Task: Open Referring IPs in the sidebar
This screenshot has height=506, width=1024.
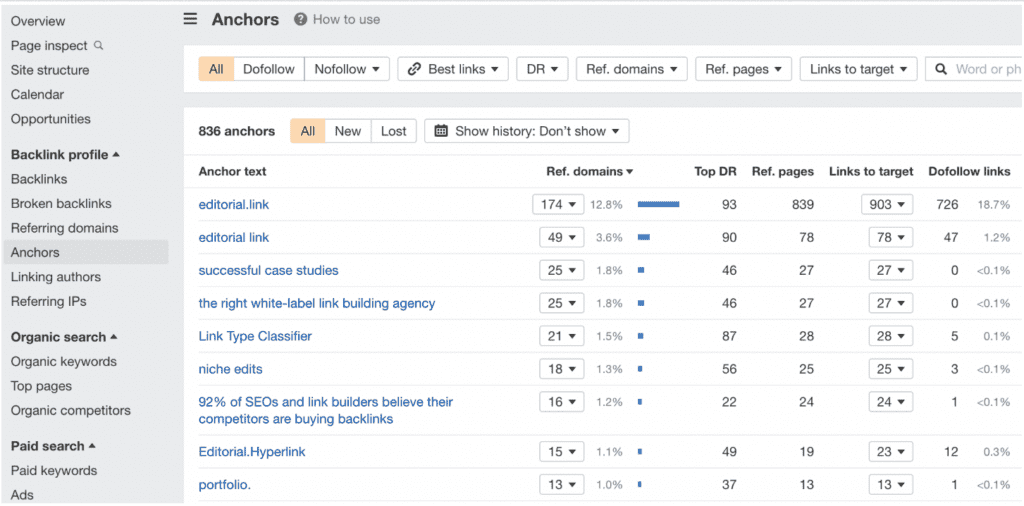Action: (x=48, y=302)
